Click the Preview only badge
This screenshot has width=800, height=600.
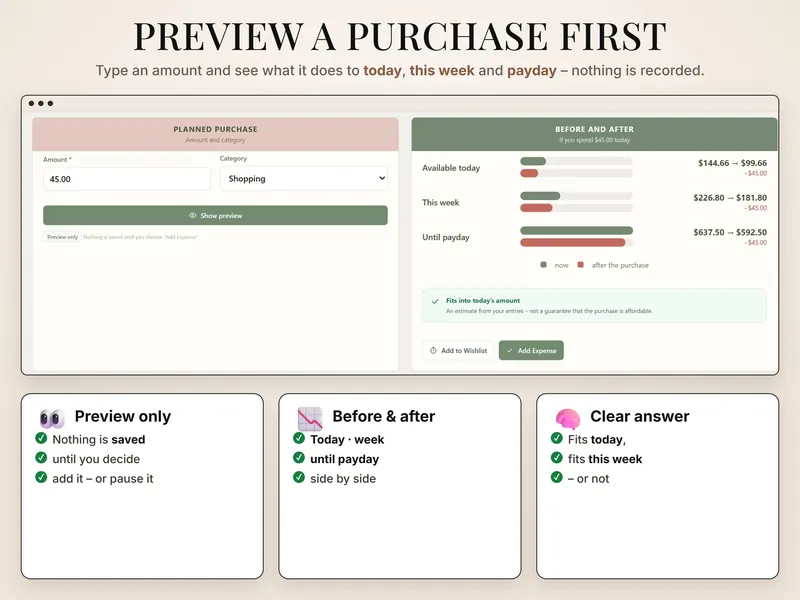coord(62,237)
